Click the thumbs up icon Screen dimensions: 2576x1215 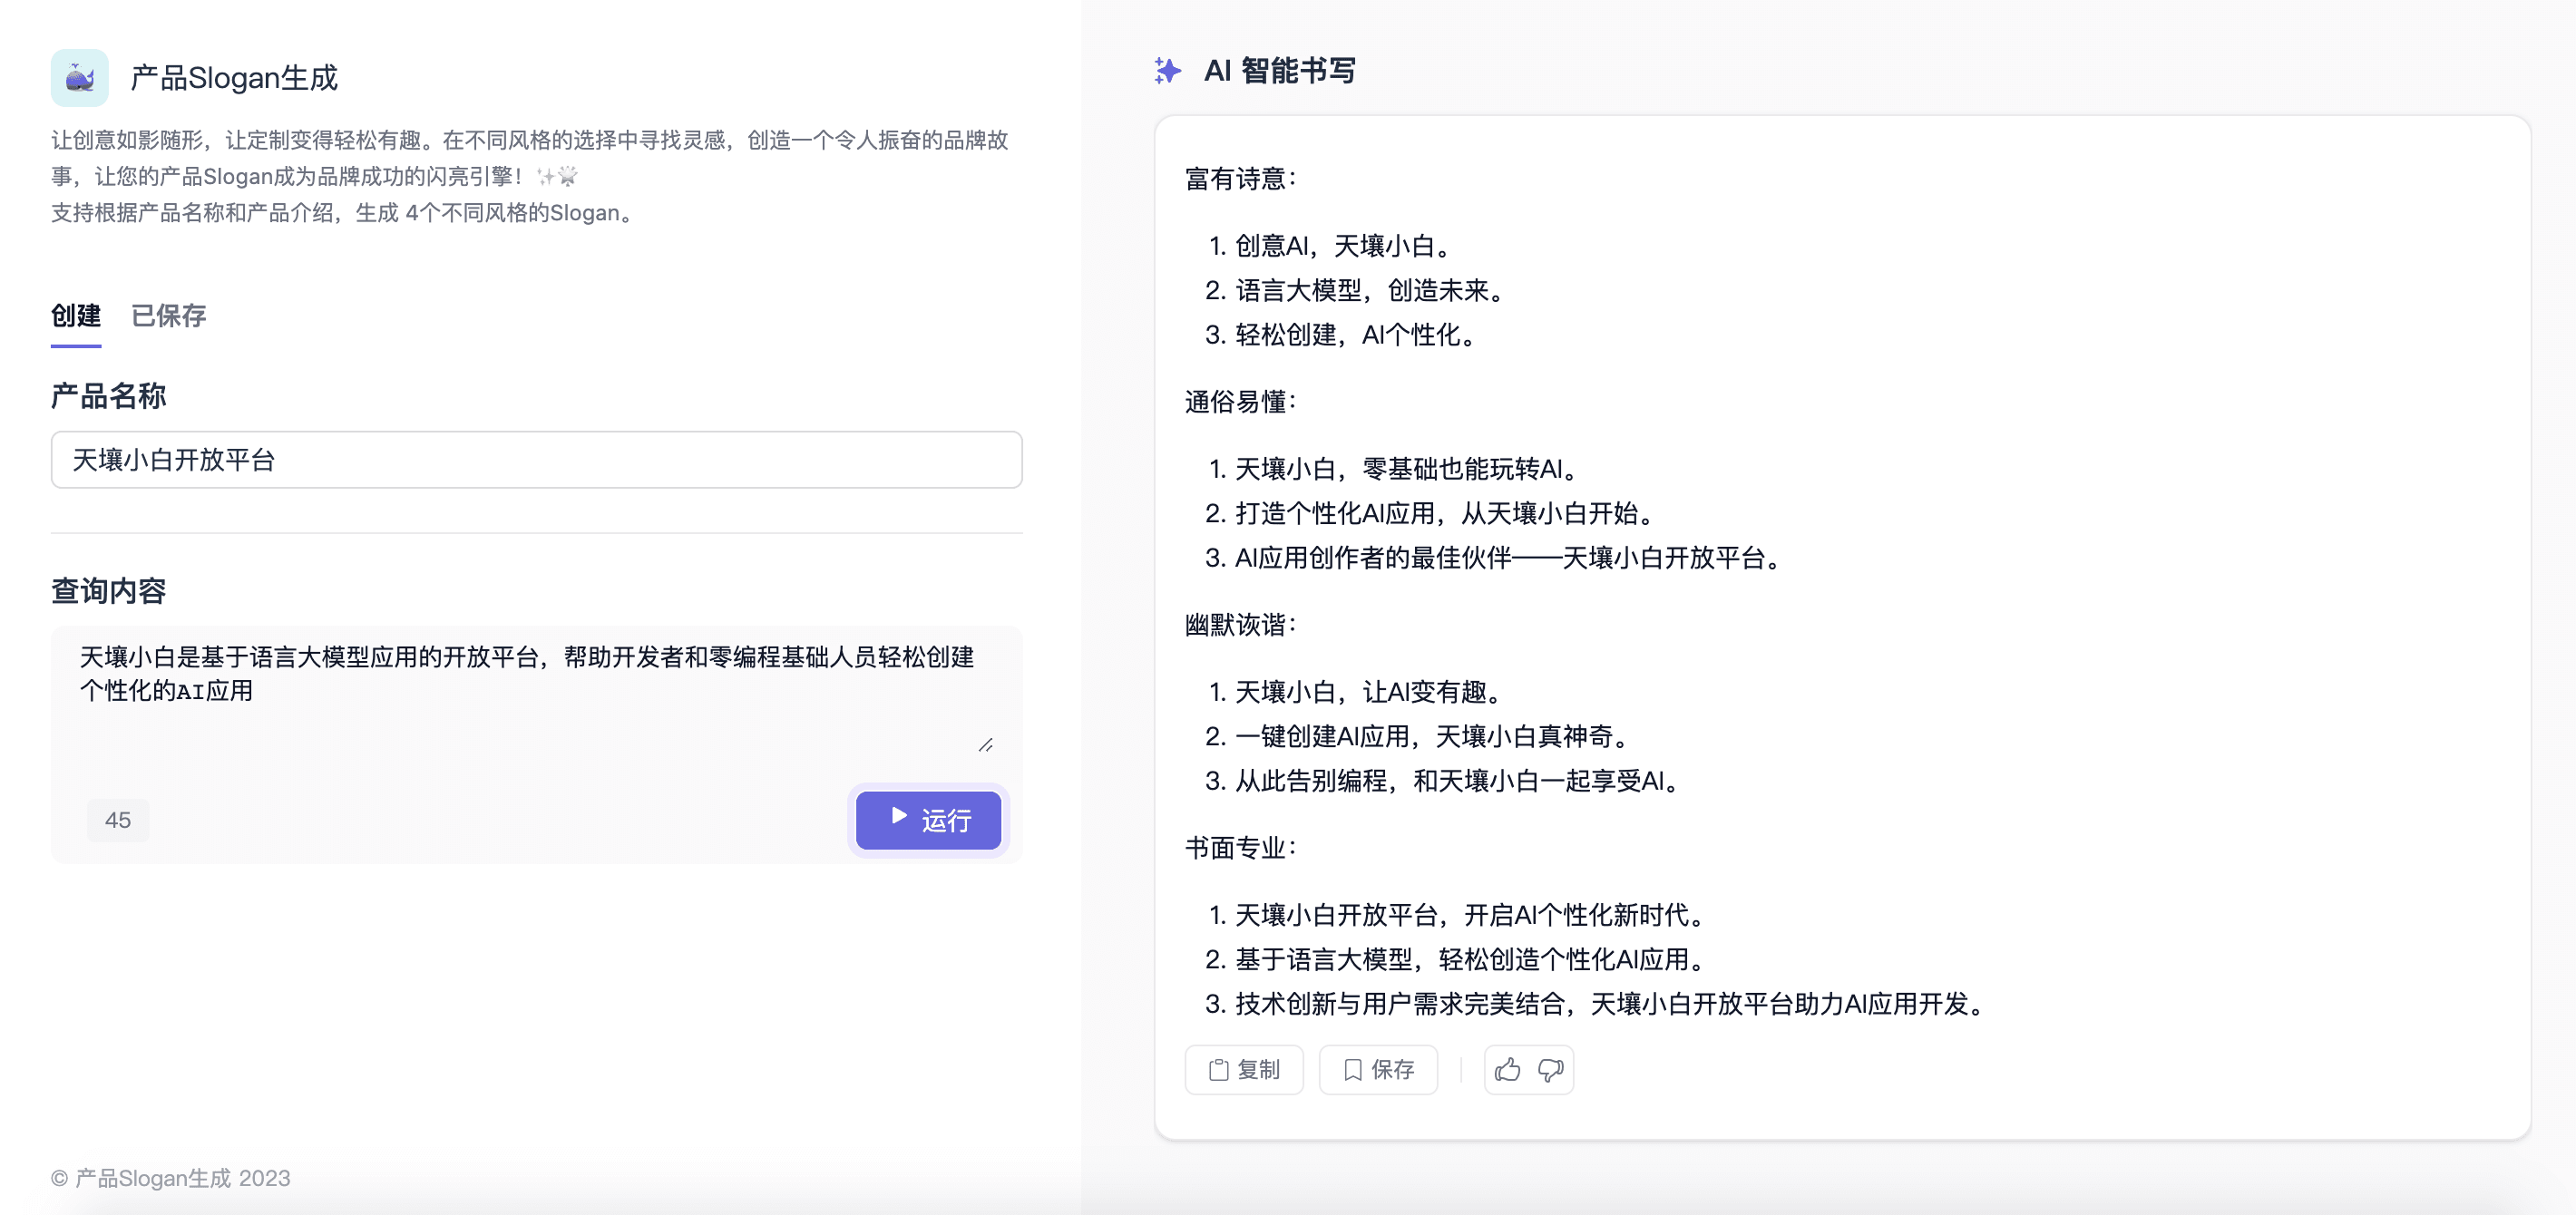pos(1507,1070)
